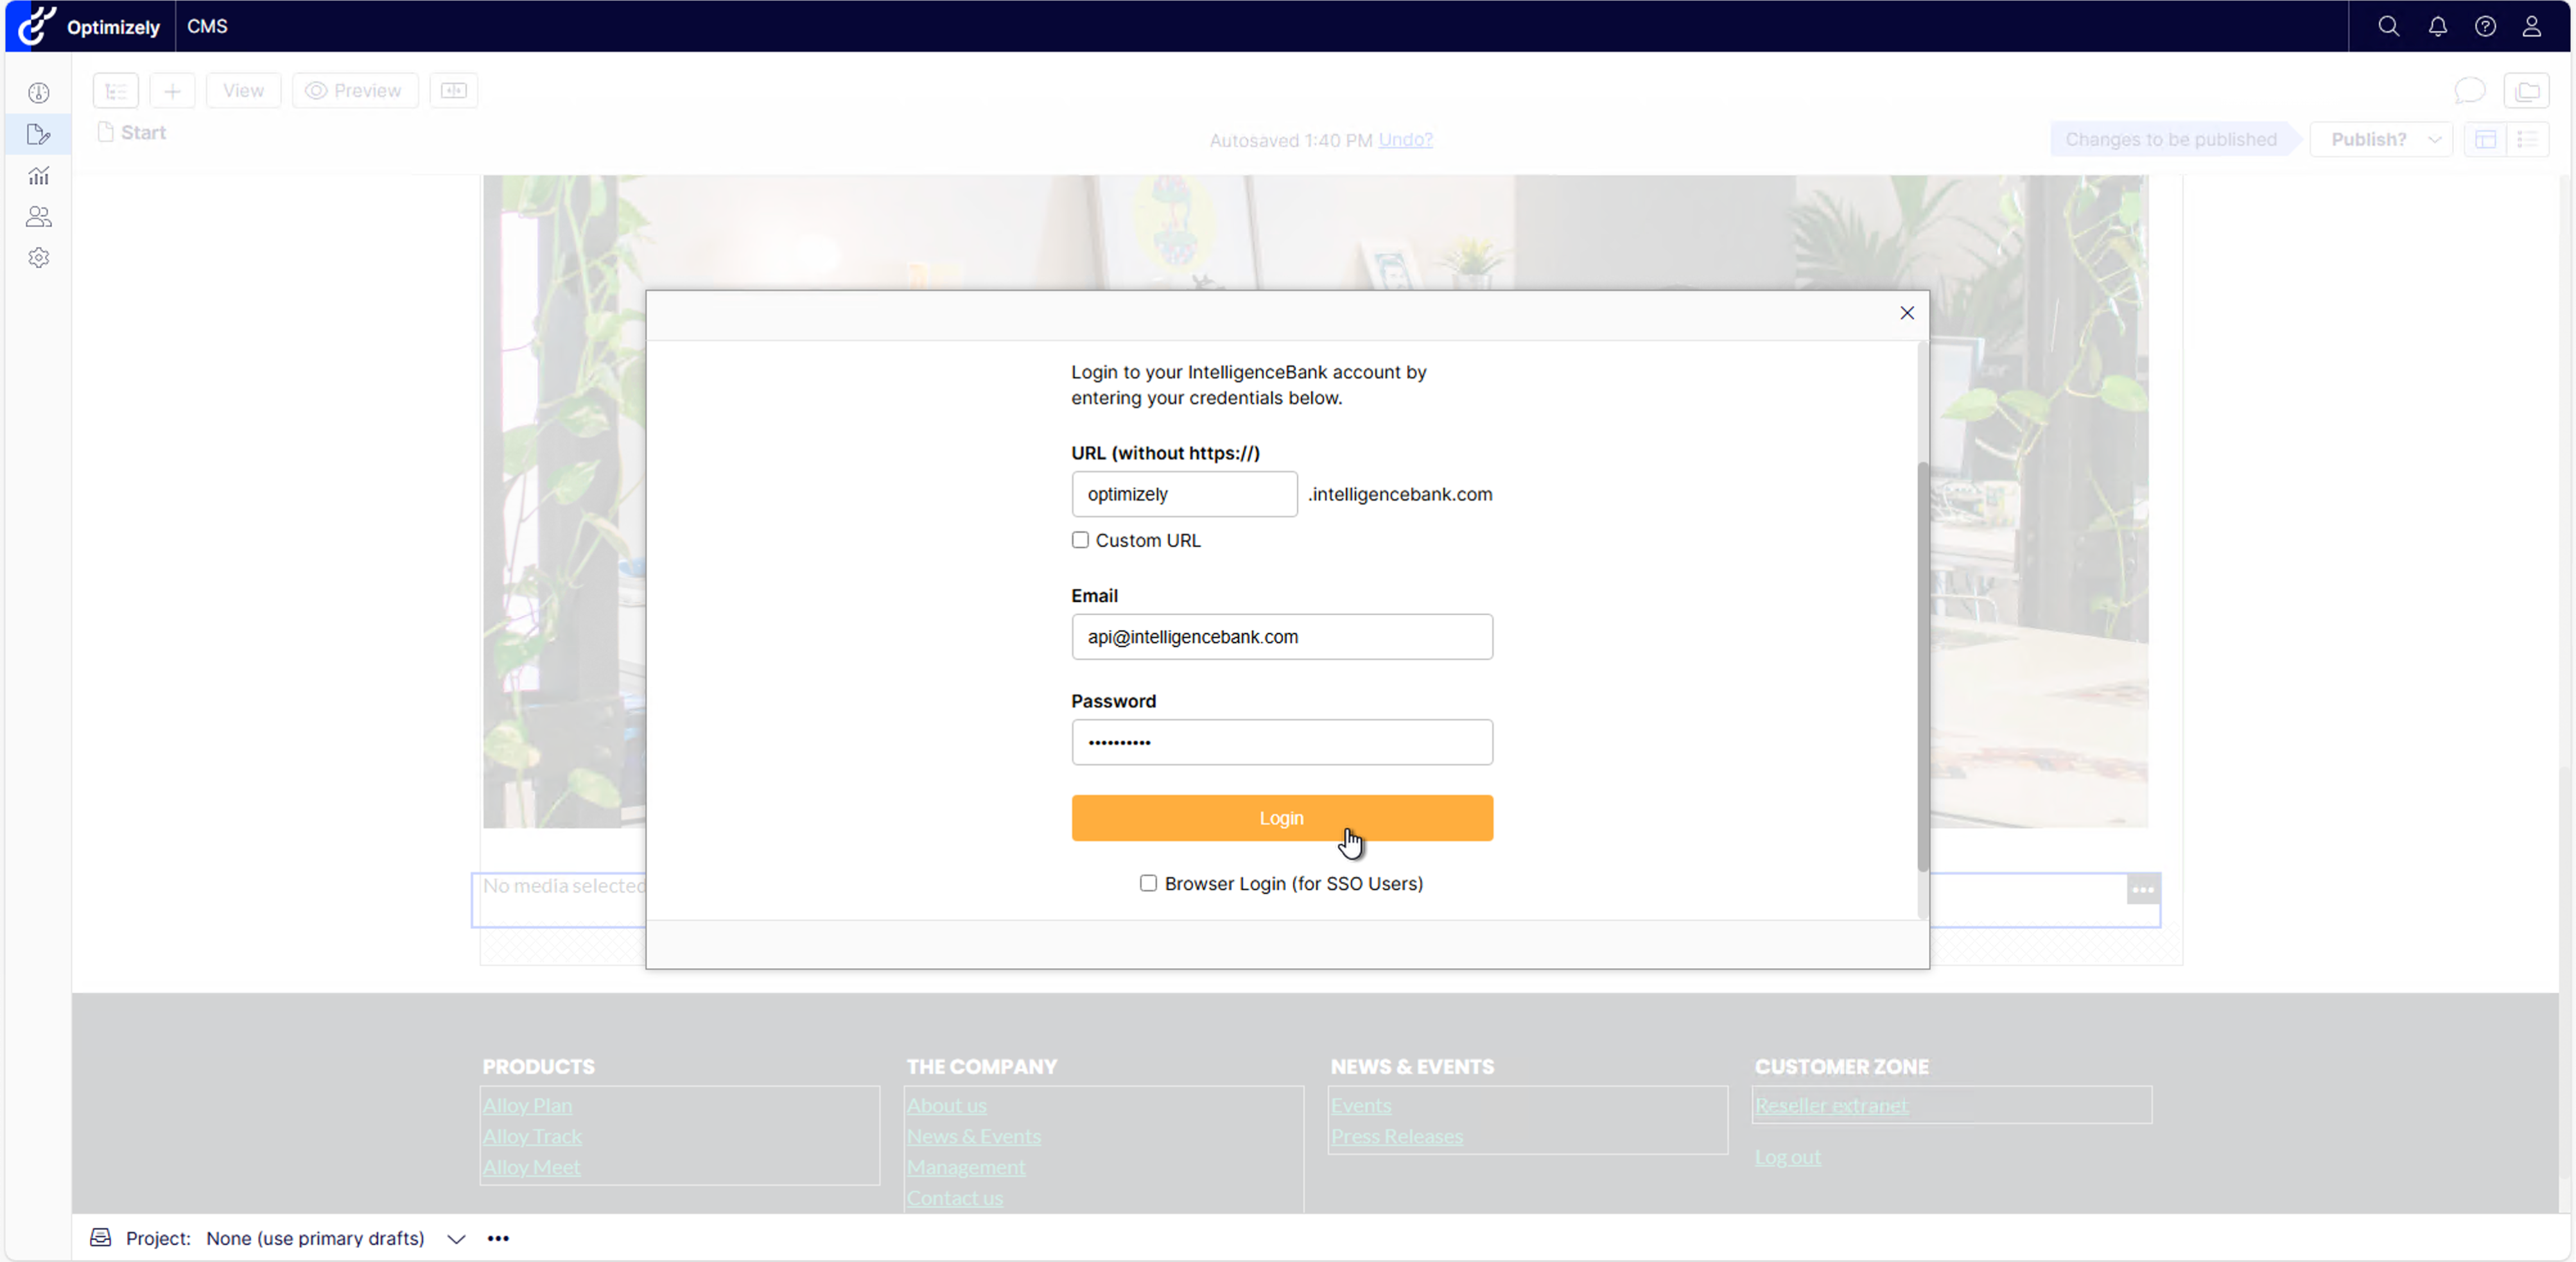Click the Email input field

coord(1281,637)
